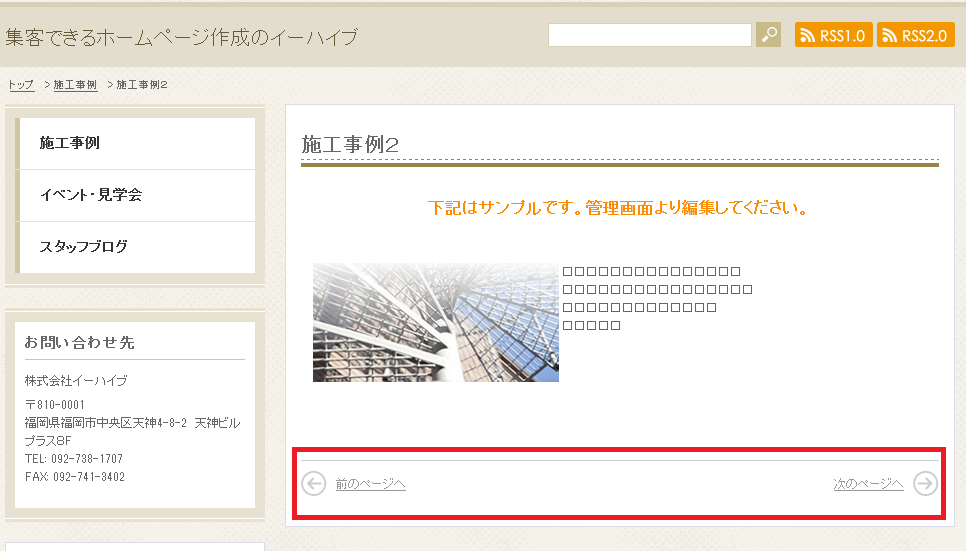Open the RSS1.0 feed
The image size is (966, 551).
tap(833, 35)
